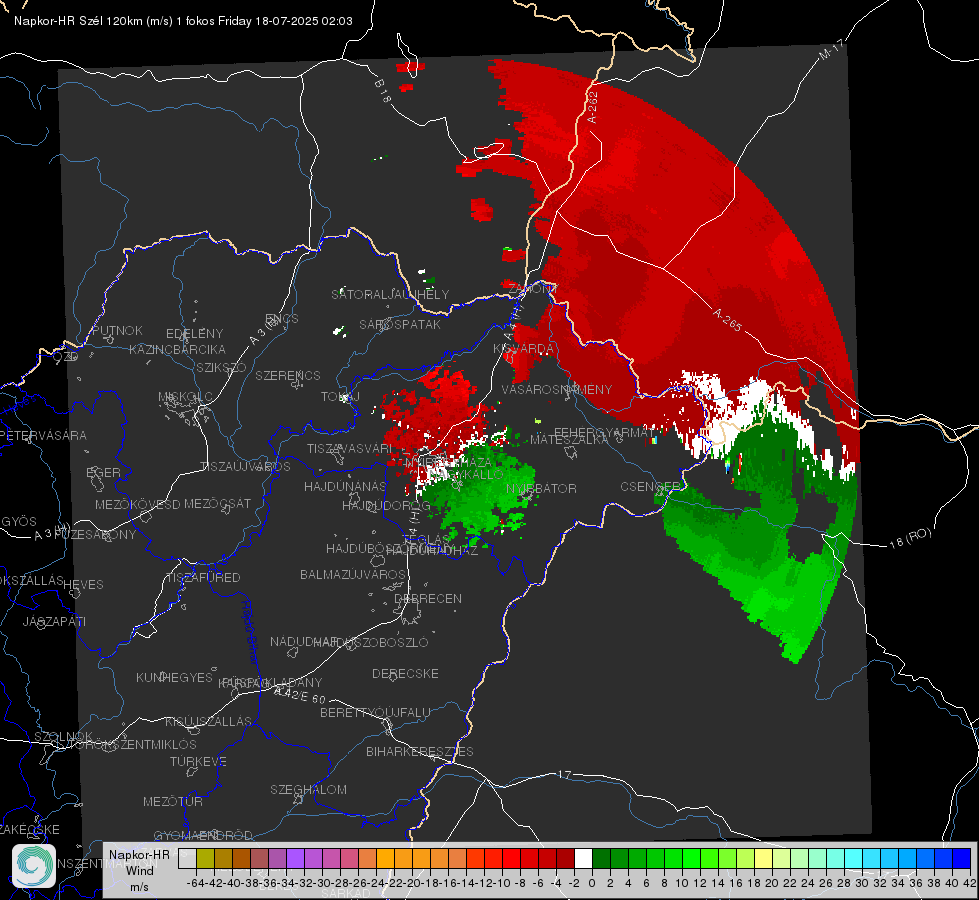Click the BALMAZÚJVÁROS label
979x900 pixels.
pos(353,574)
